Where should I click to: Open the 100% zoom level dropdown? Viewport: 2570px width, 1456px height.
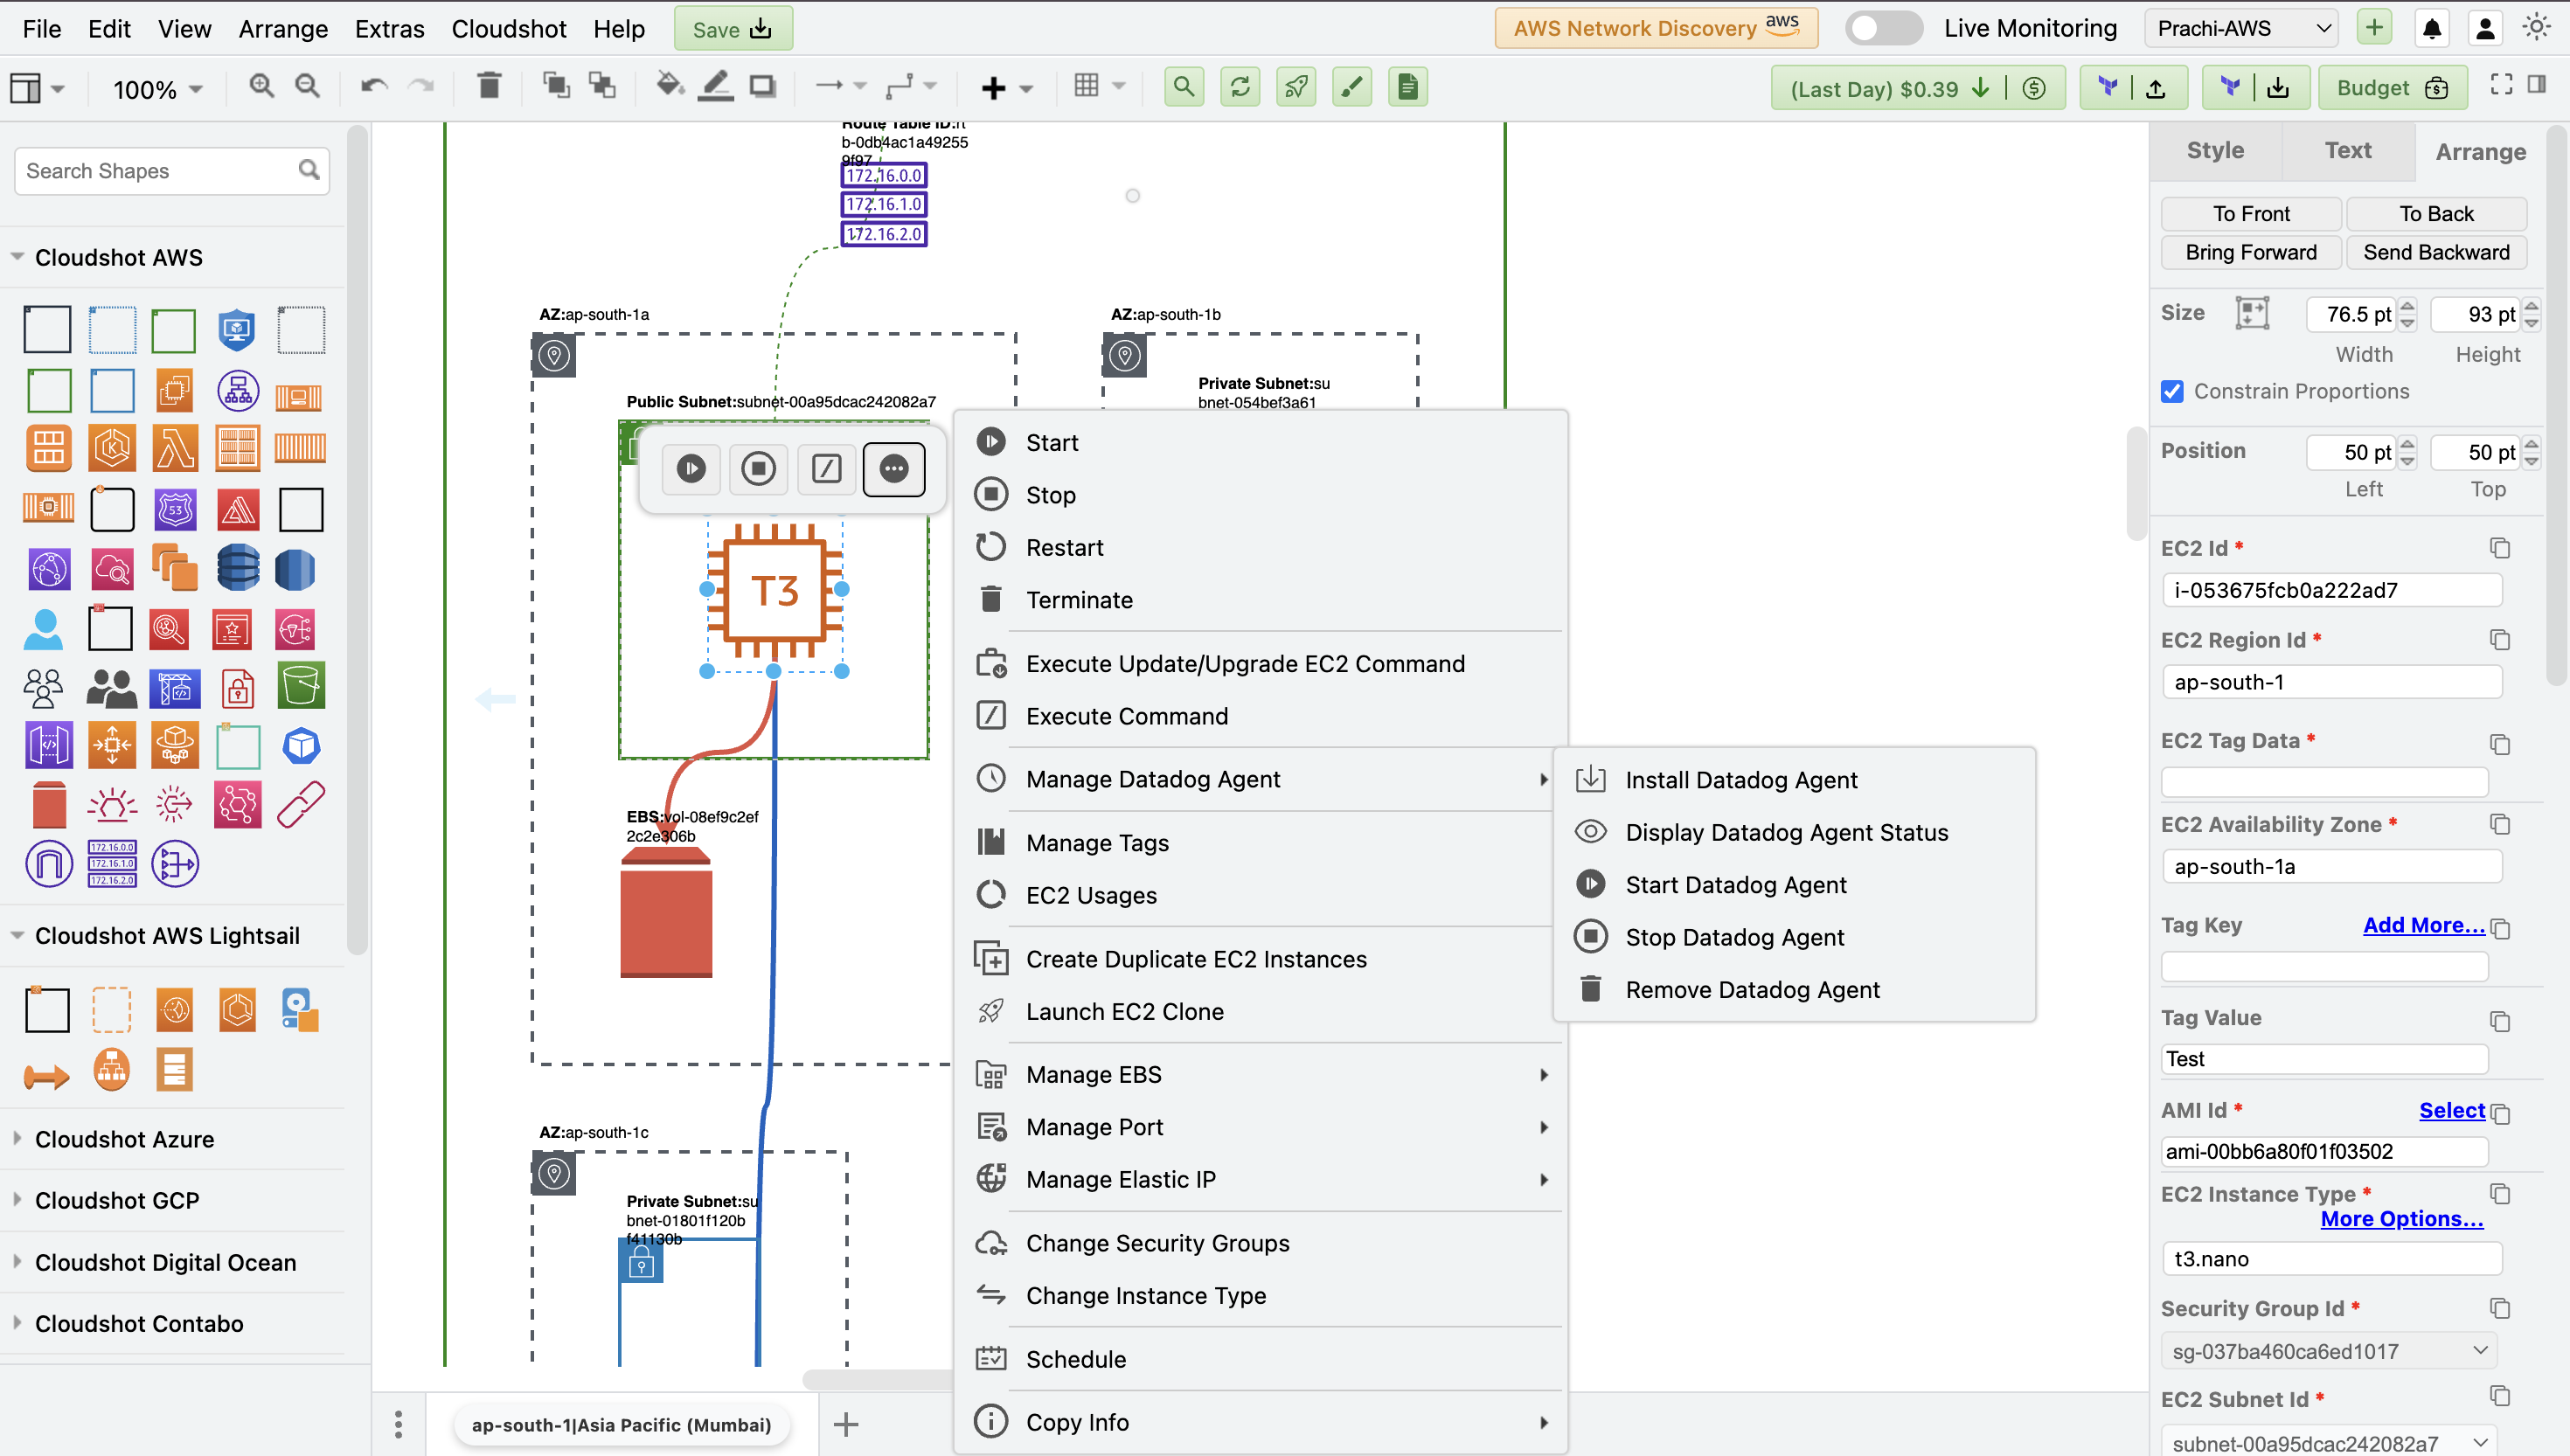point(158,90)
